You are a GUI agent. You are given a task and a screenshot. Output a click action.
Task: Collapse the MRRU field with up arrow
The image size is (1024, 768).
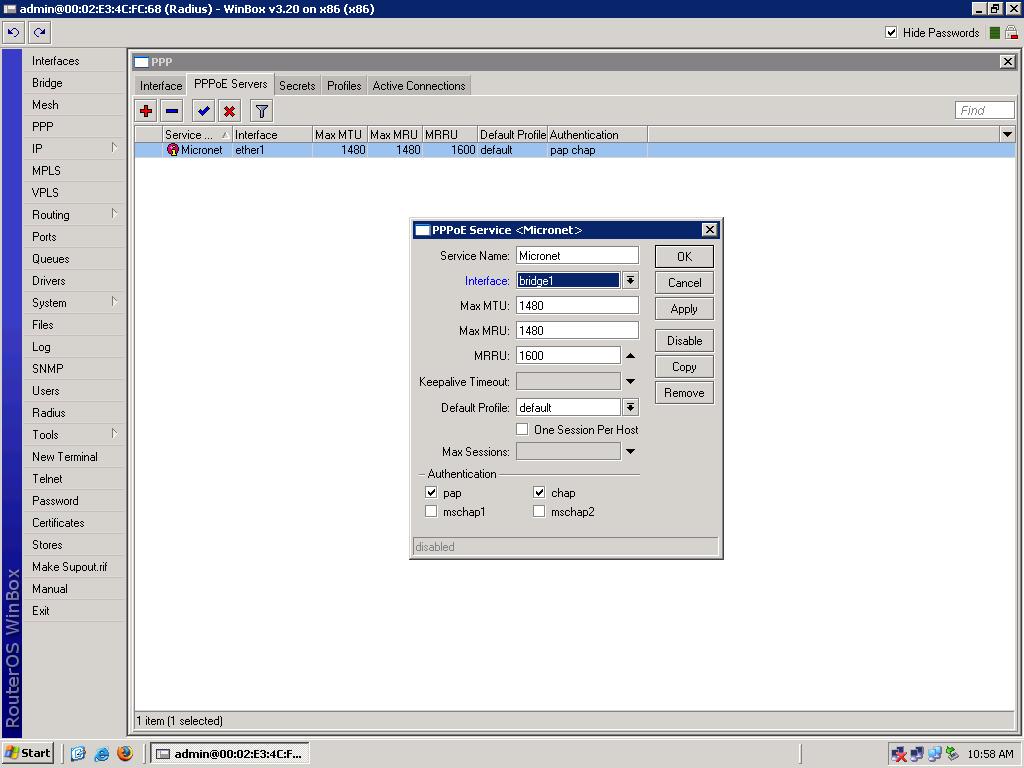pyautogui.click(x=630, y=355)
